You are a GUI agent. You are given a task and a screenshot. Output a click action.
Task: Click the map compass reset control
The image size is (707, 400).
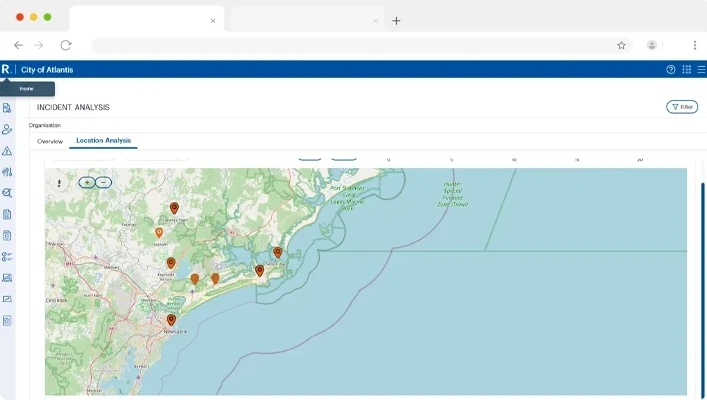[59, 183]
